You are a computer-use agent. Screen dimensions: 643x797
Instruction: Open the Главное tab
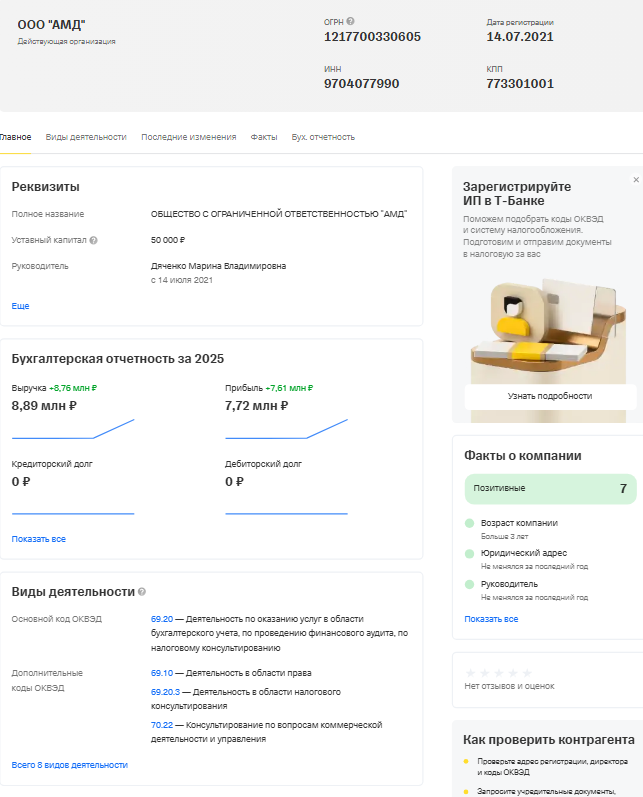point(15,137)
